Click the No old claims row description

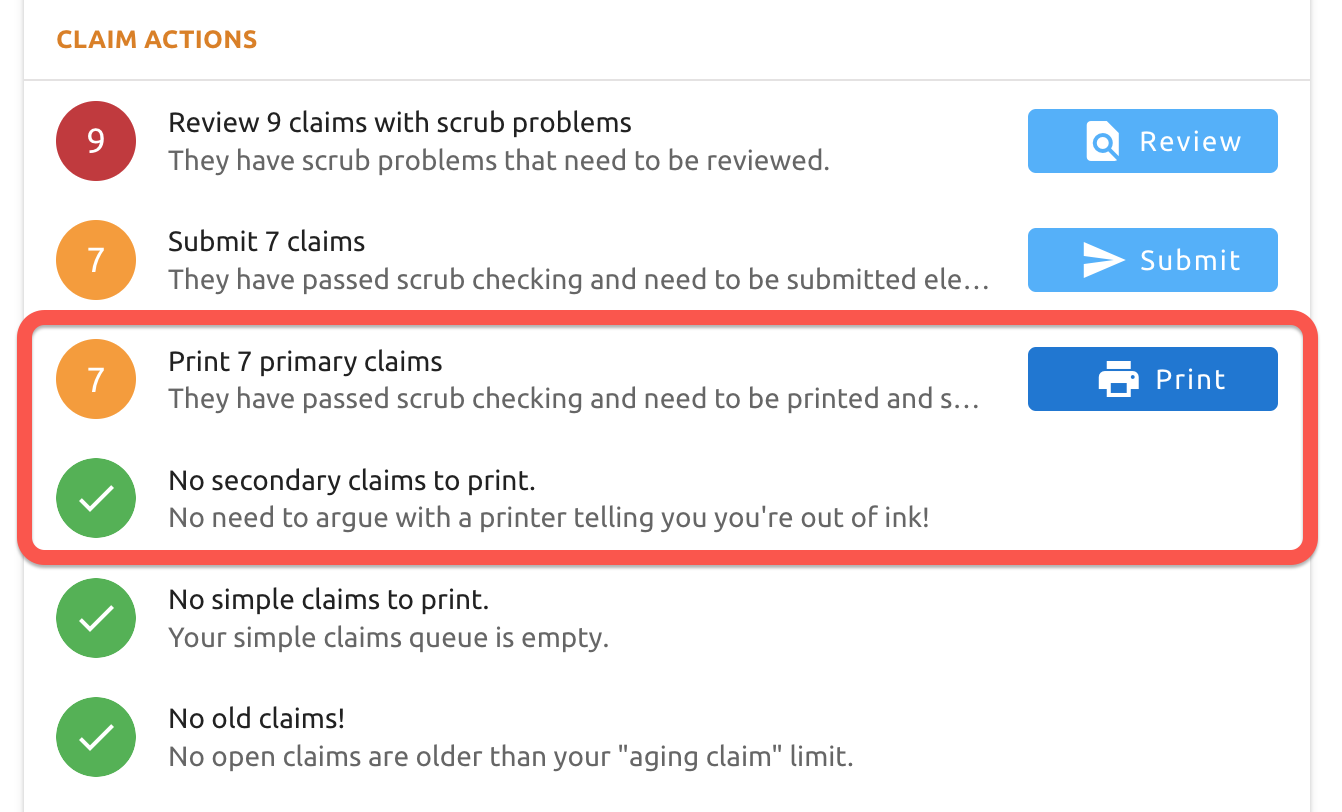[510, 757]
